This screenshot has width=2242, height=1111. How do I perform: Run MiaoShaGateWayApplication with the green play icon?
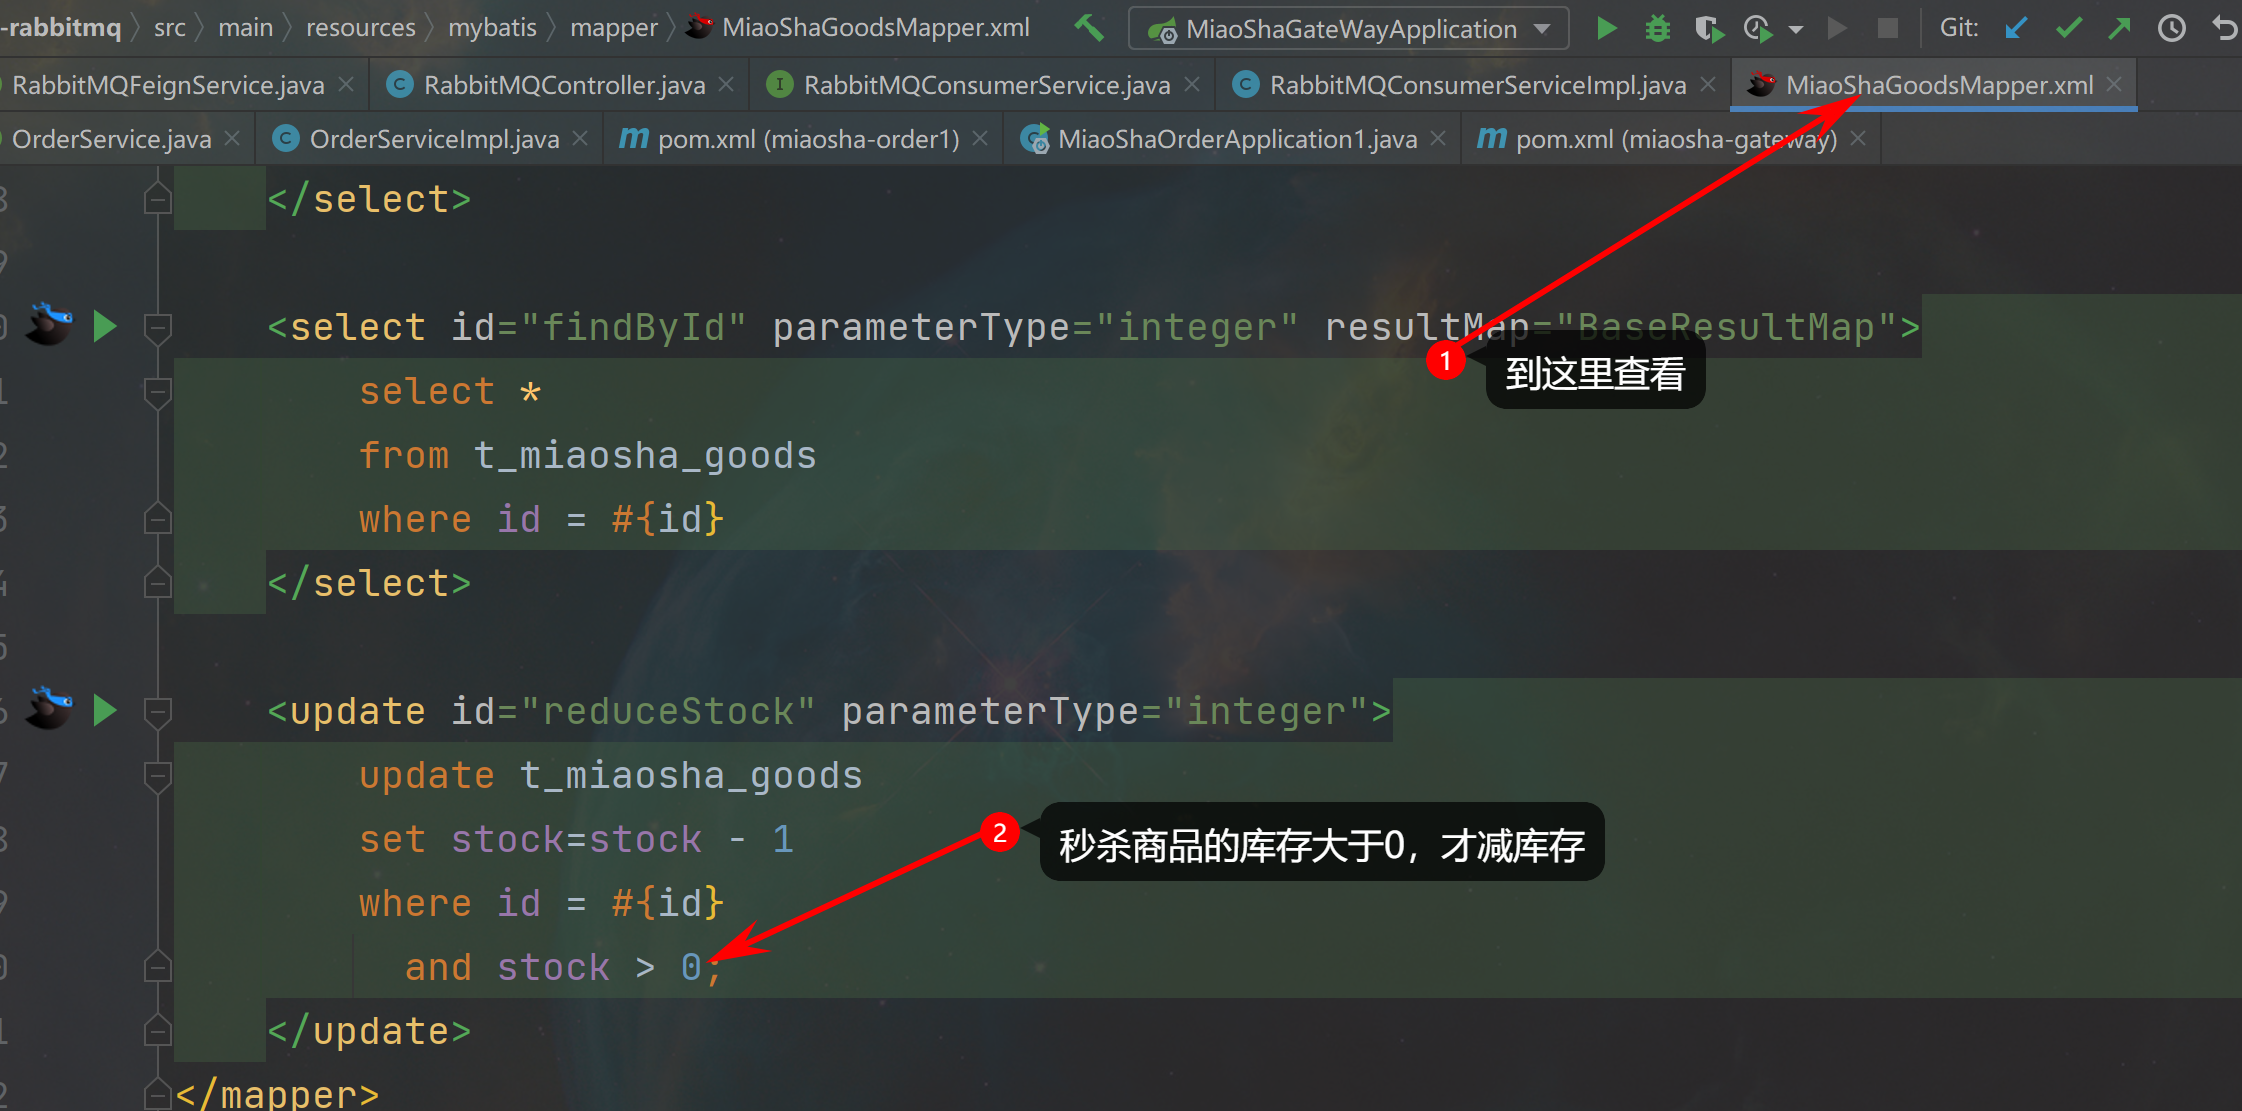point(1607,28)
